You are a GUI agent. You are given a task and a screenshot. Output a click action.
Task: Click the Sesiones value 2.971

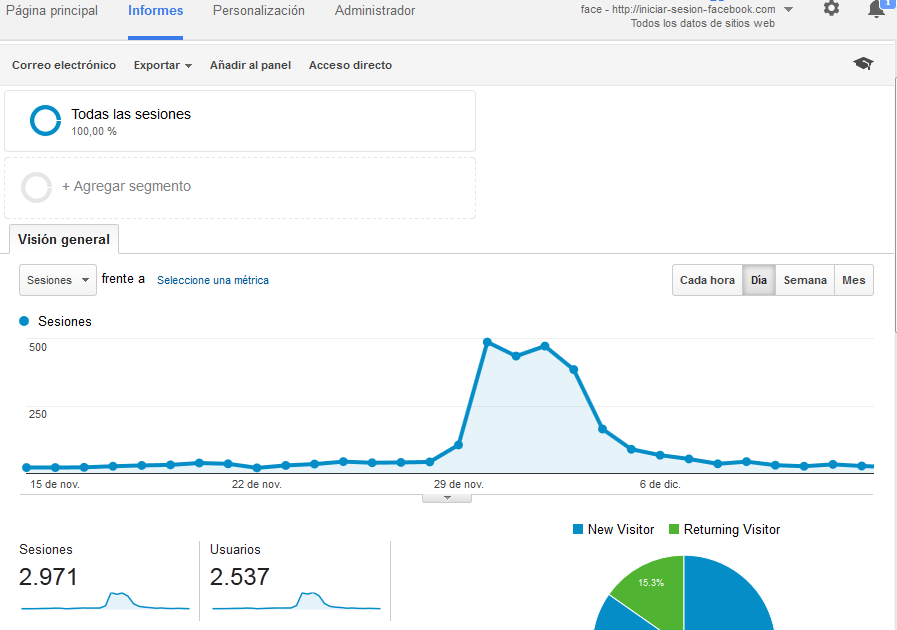click(48, 577)
